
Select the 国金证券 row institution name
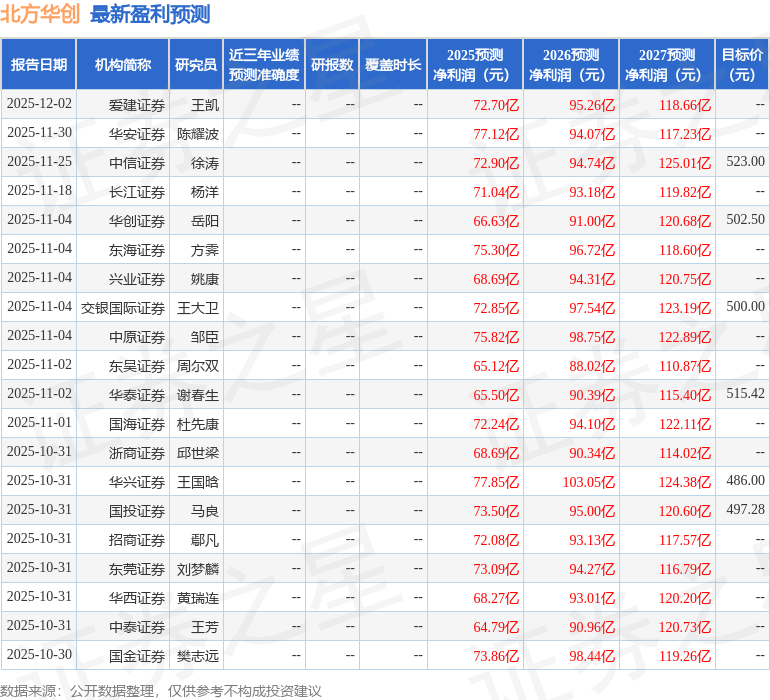pyautogui.click(x=136, y=656)
